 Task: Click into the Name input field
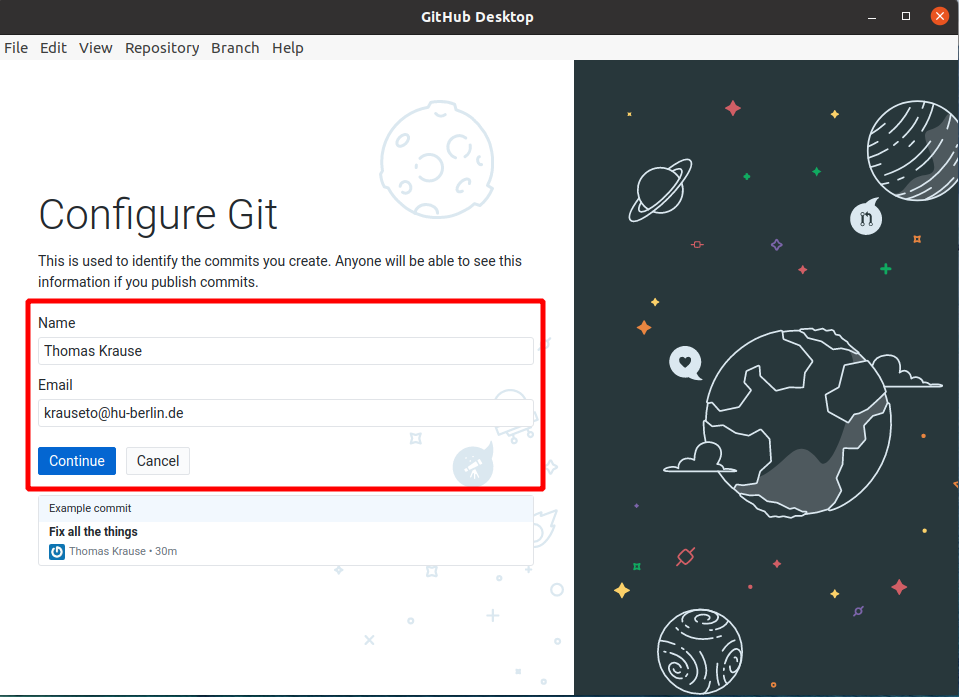[286, 351]
